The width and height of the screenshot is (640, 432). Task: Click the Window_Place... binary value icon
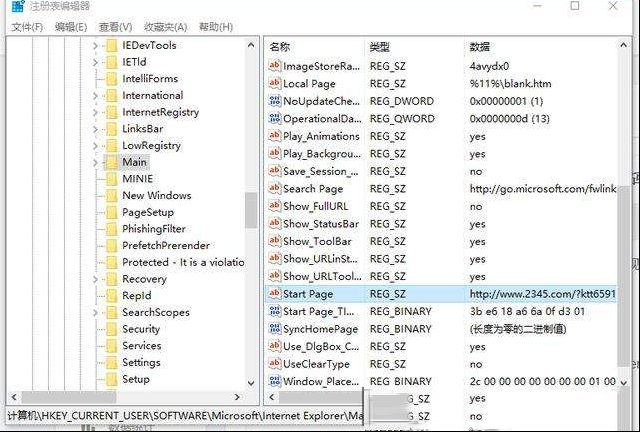(275, 381)
